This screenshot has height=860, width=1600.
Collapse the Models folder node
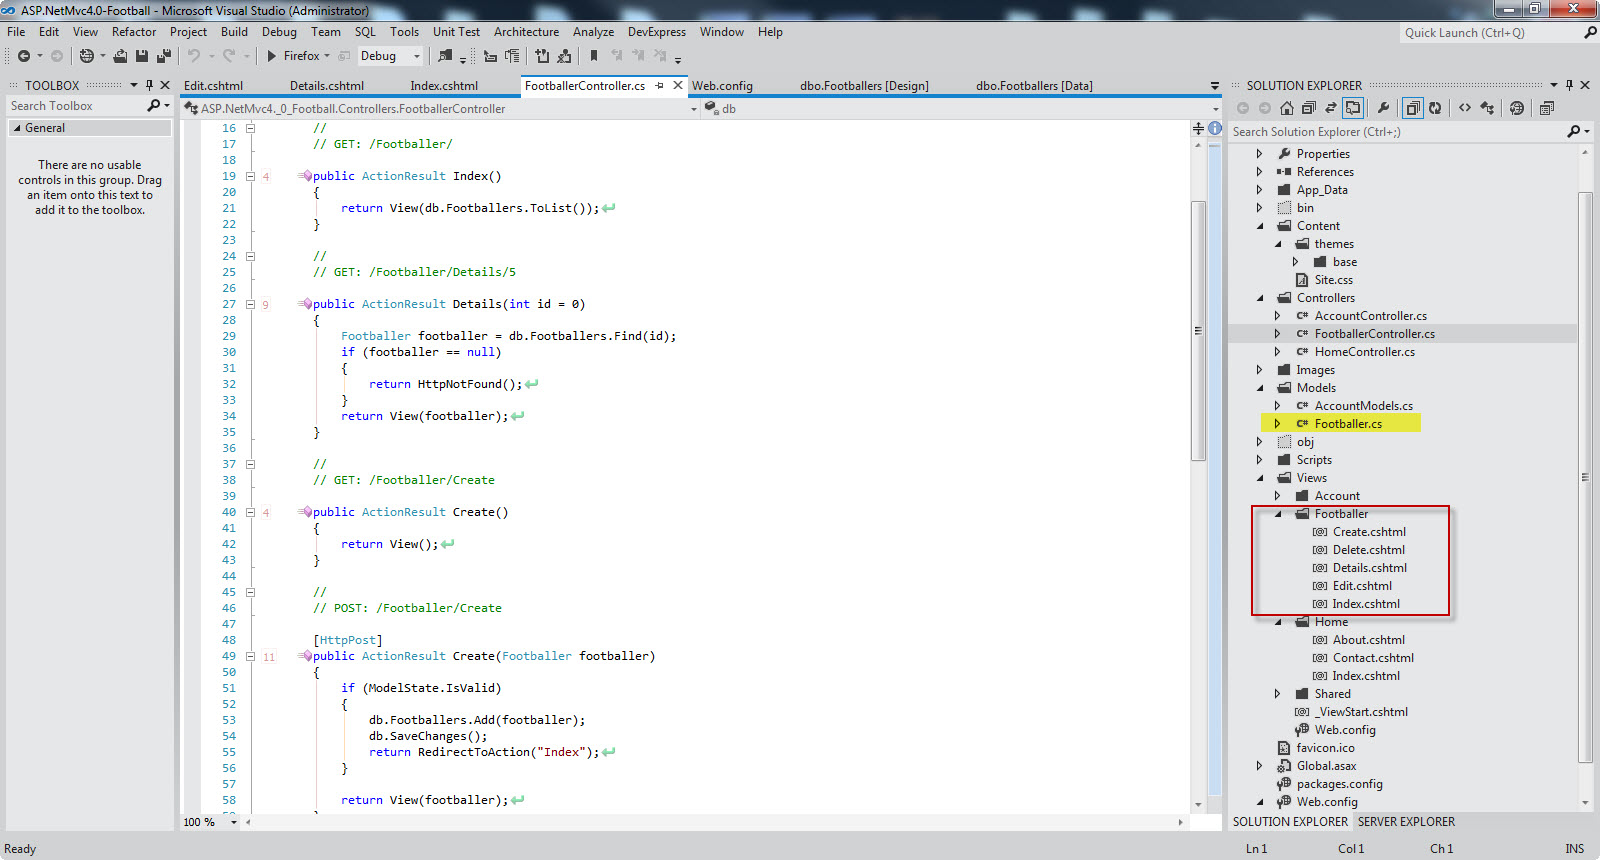point(1260,388)
